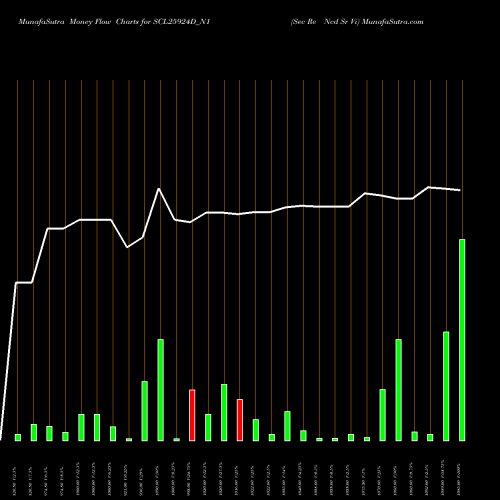Click the first small green bar at the left end
This screenshot has width=500, height=500.
18,437
